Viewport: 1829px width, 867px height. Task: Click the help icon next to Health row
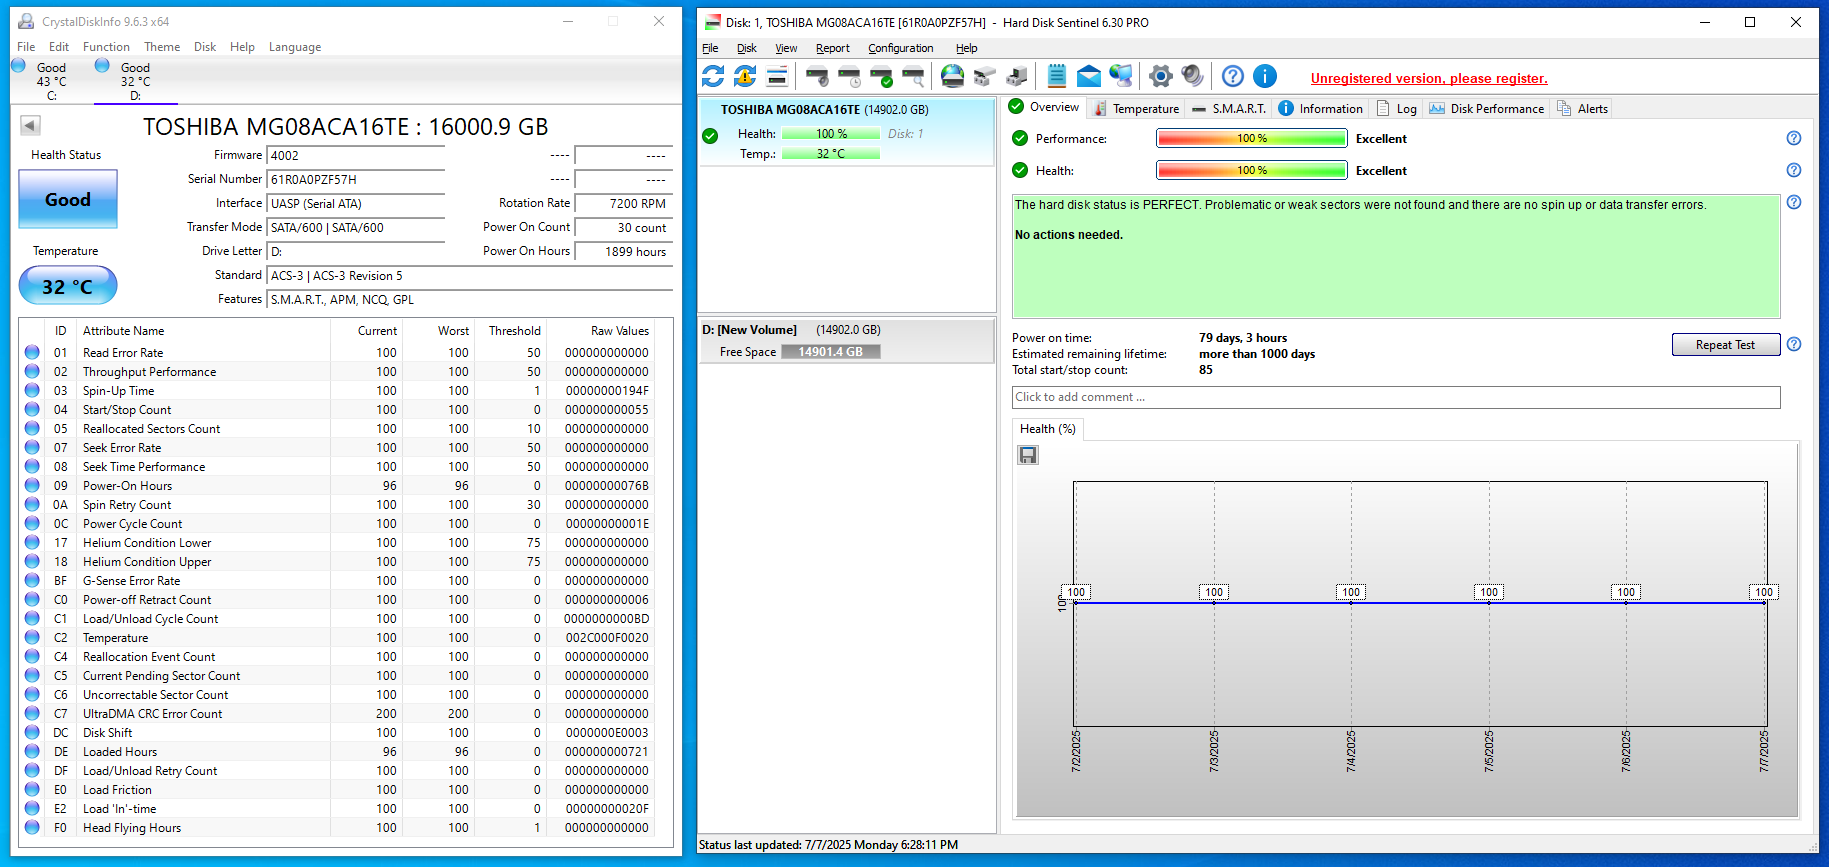1794,170
